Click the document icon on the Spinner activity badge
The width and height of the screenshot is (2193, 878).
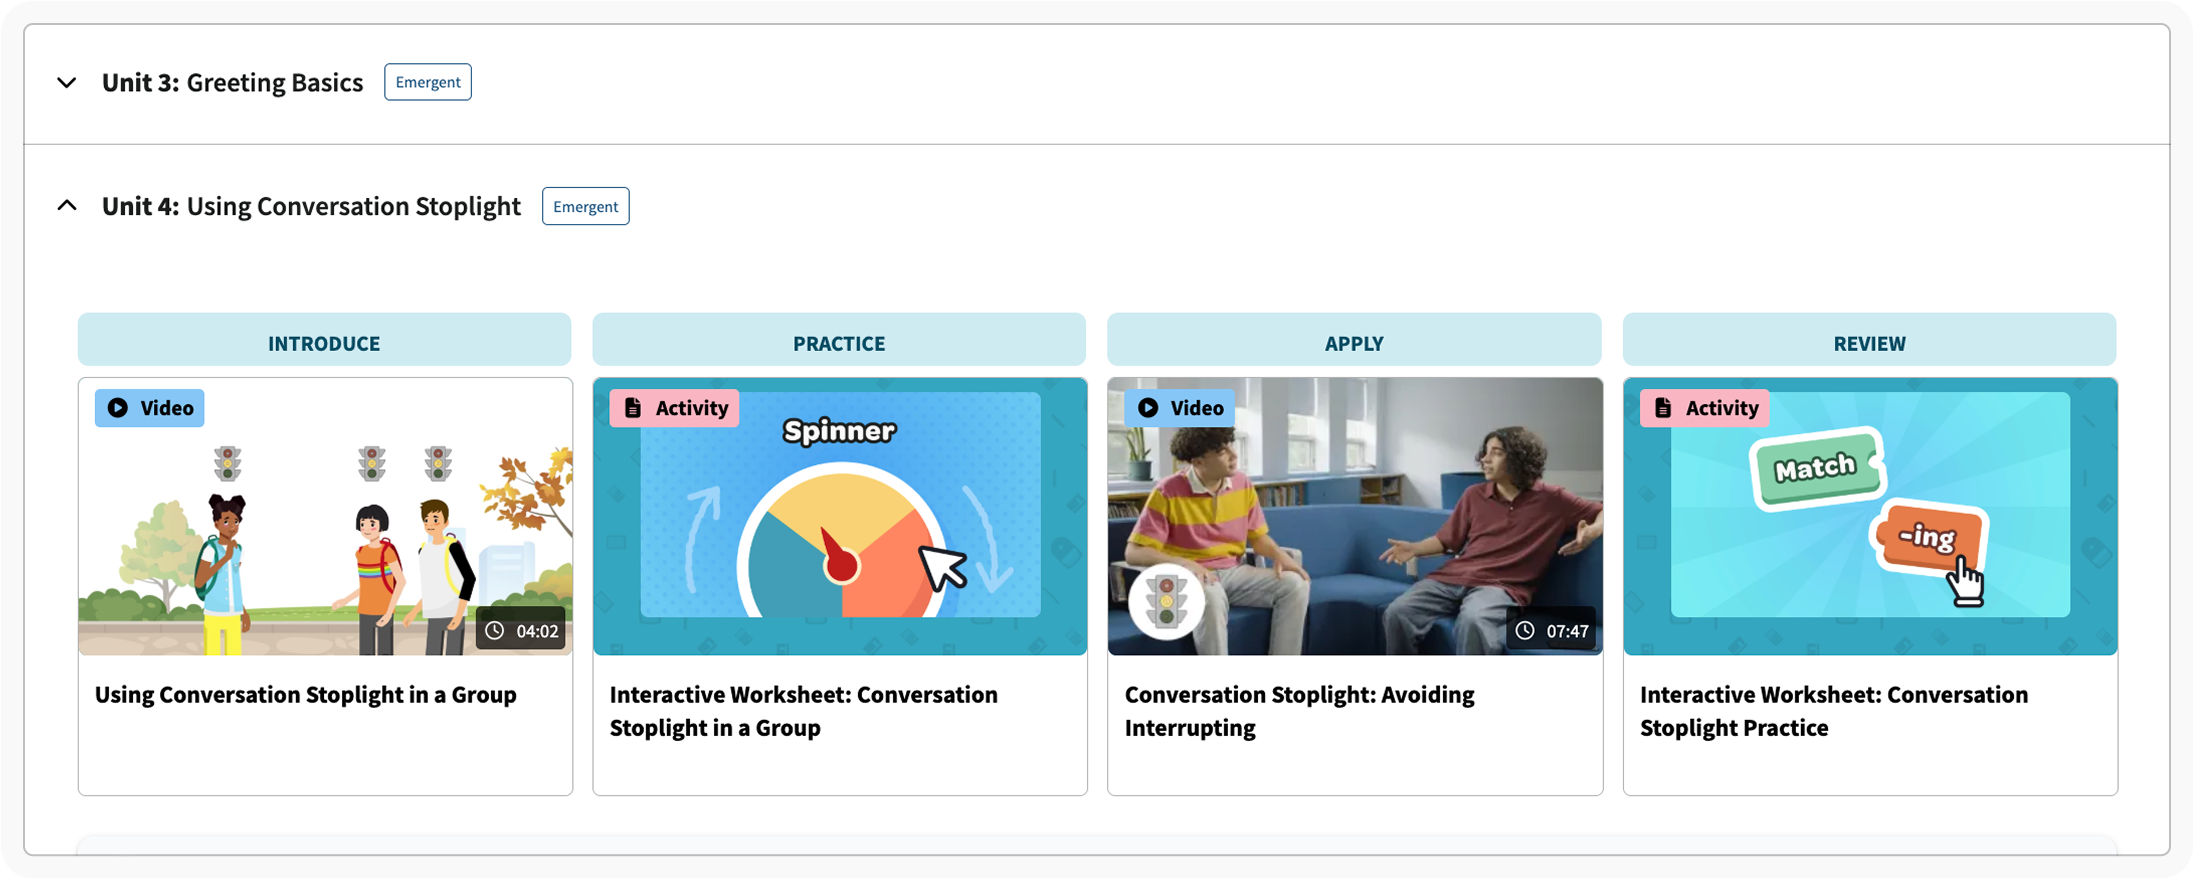click(x=633, y=408)
